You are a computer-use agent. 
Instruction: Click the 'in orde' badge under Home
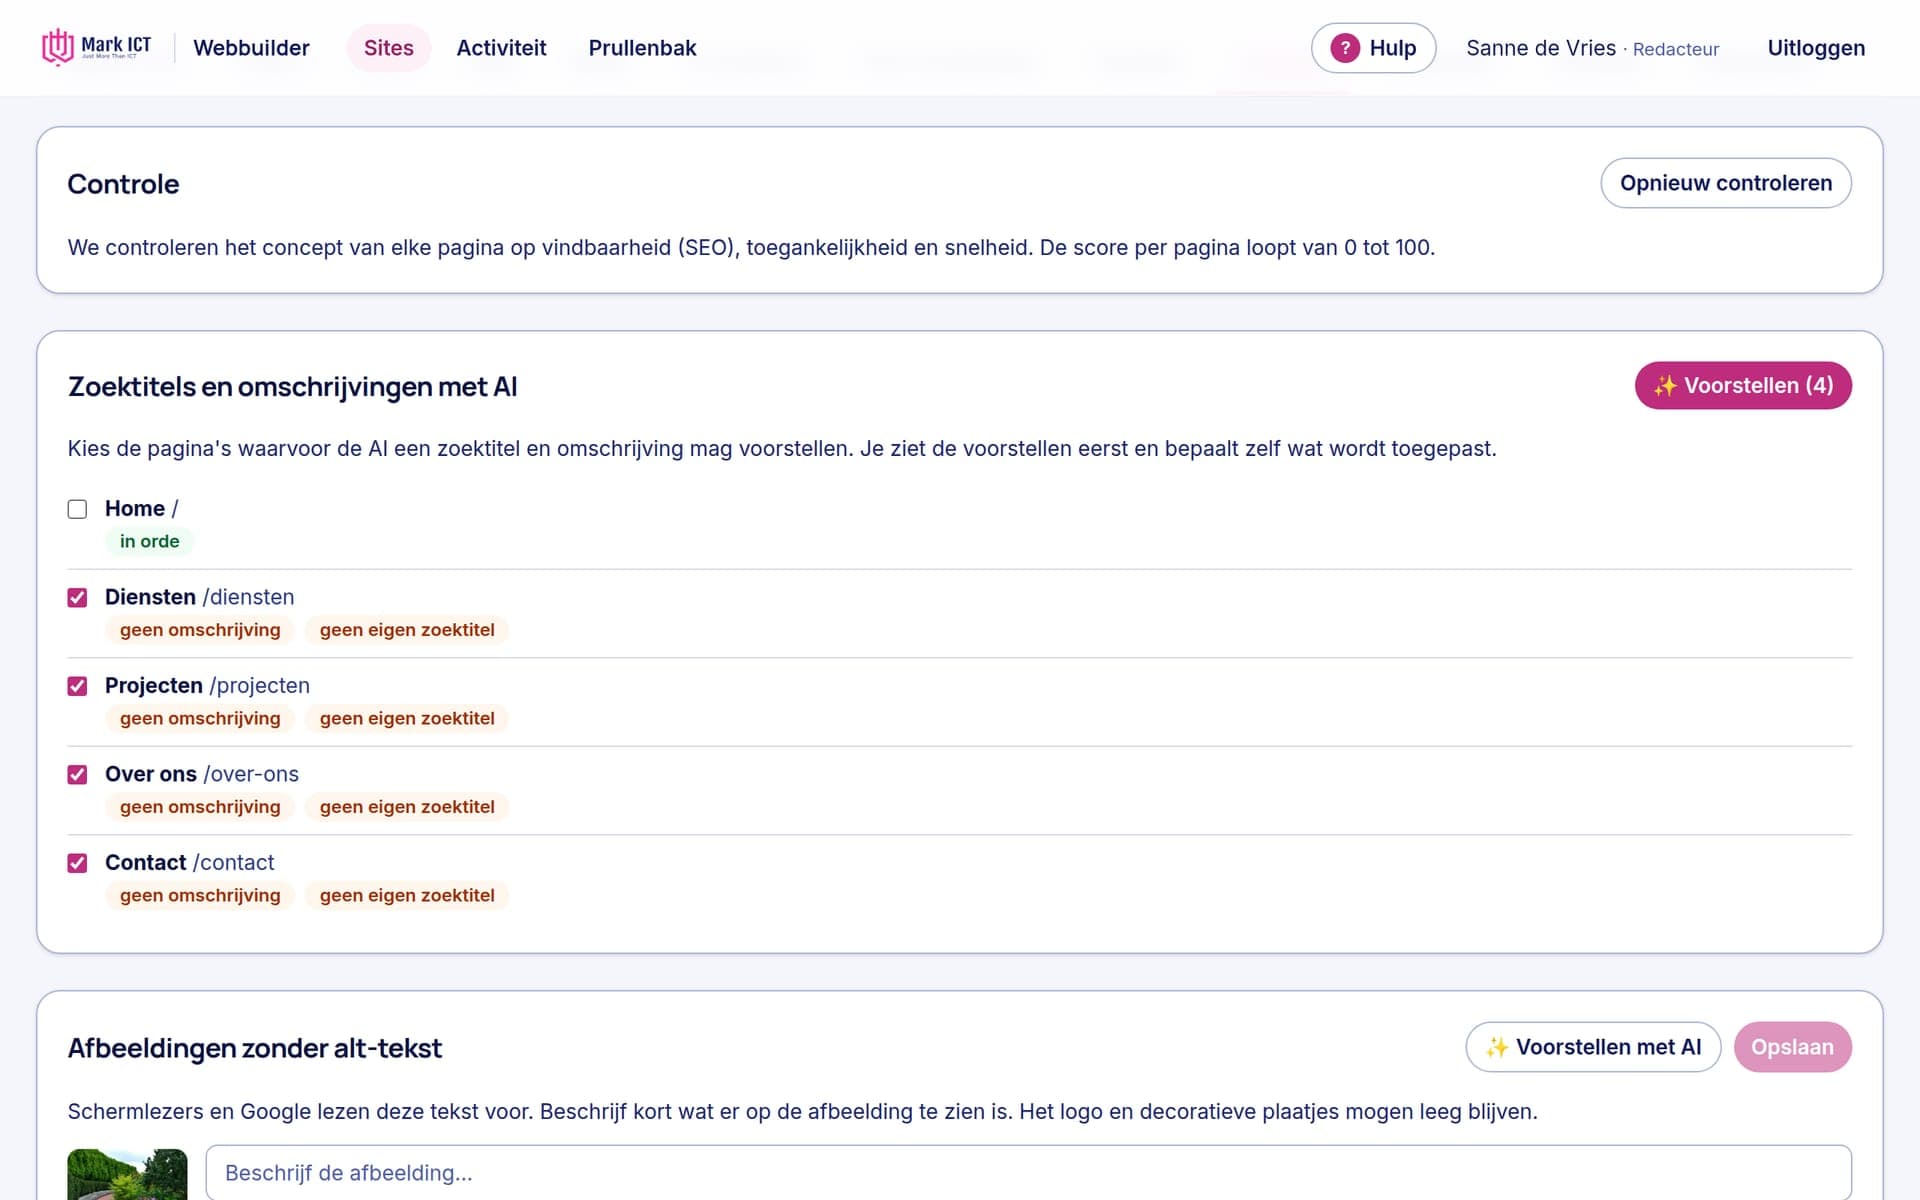[x=149, y=541]
